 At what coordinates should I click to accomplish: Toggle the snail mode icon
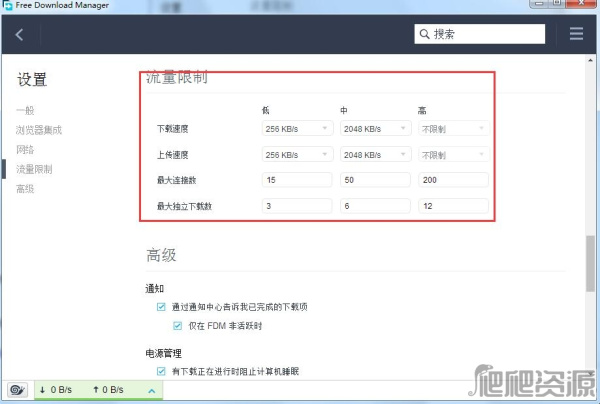(x=17, y=390)
